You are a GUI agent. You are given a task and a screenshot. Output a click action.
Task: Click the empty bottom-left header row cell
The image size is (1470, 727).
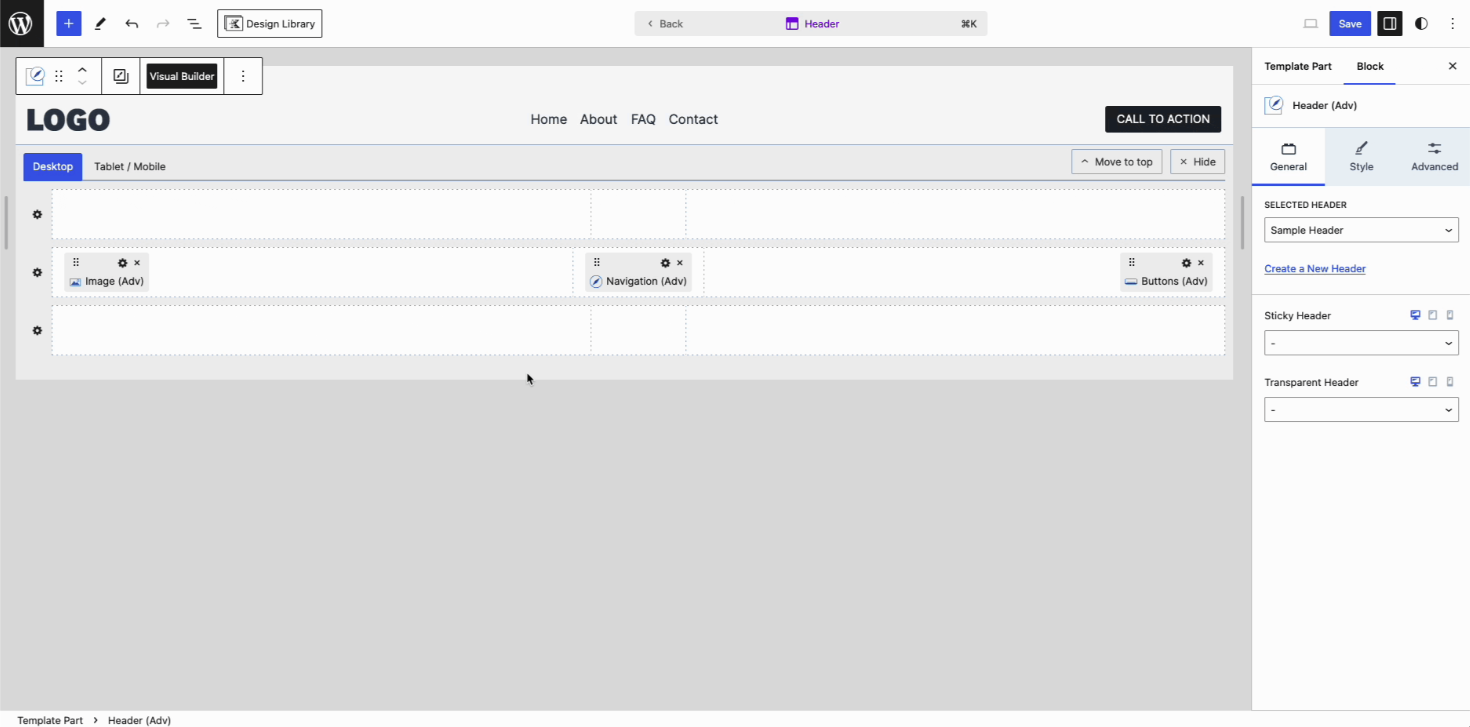320,330
